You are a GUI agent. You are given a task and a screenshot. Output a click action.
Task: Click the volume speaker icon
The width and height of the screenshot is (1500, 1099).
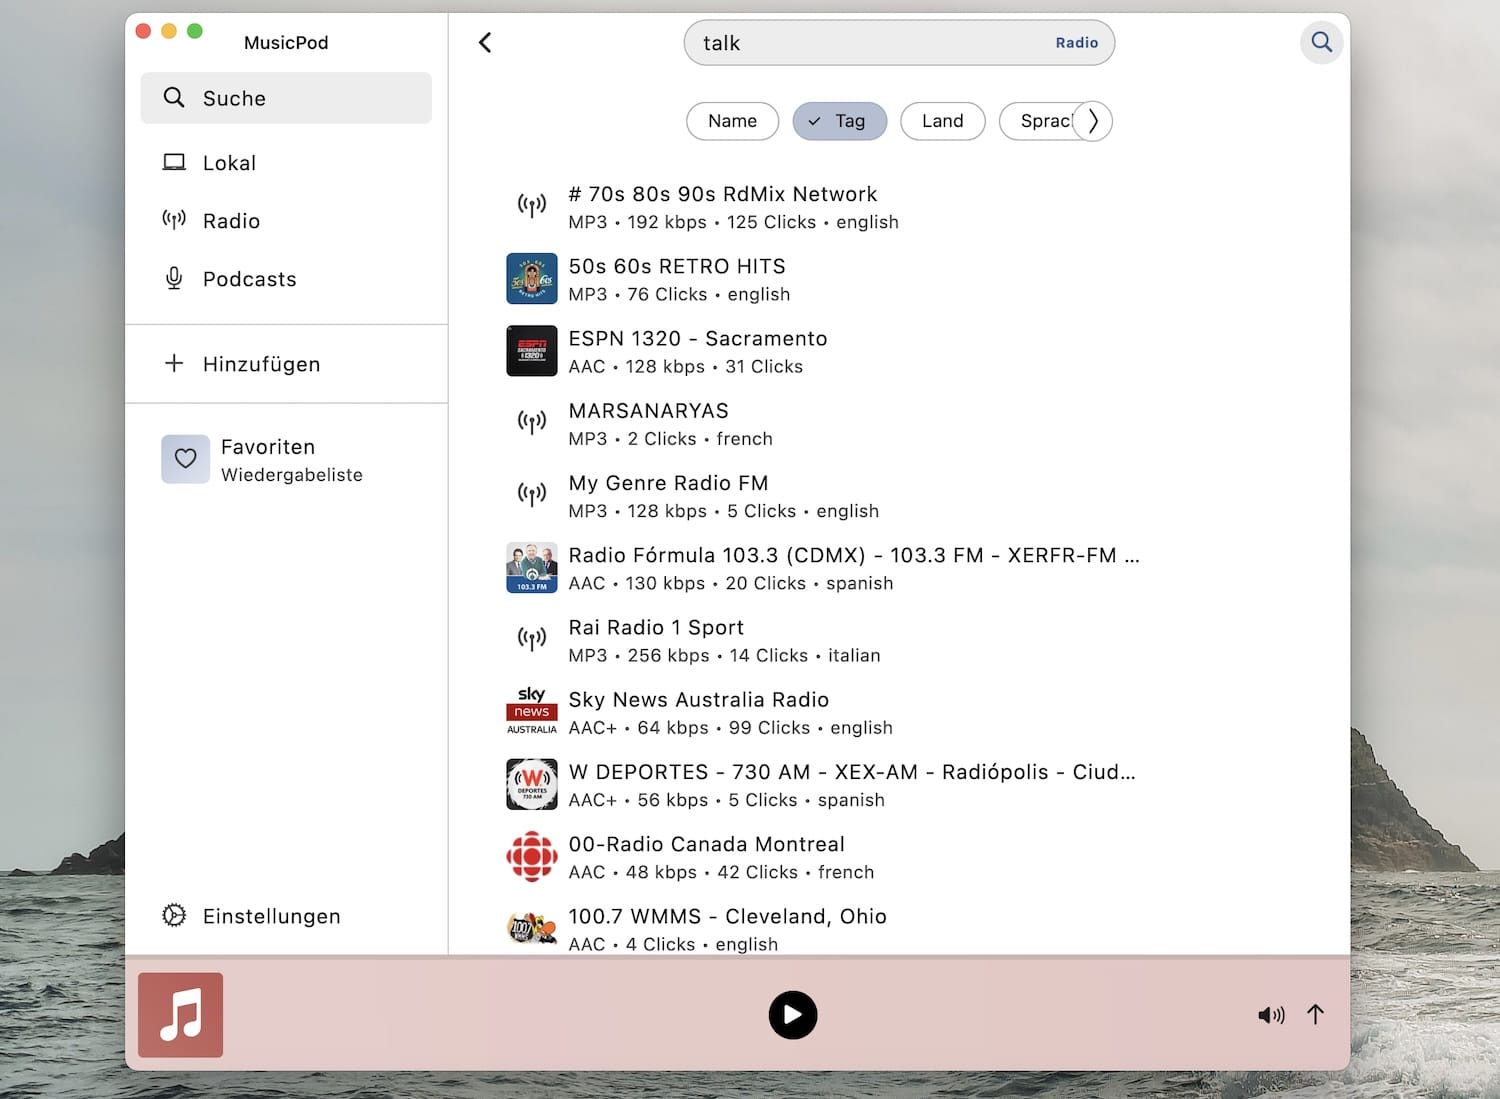pos(1271,1015)
